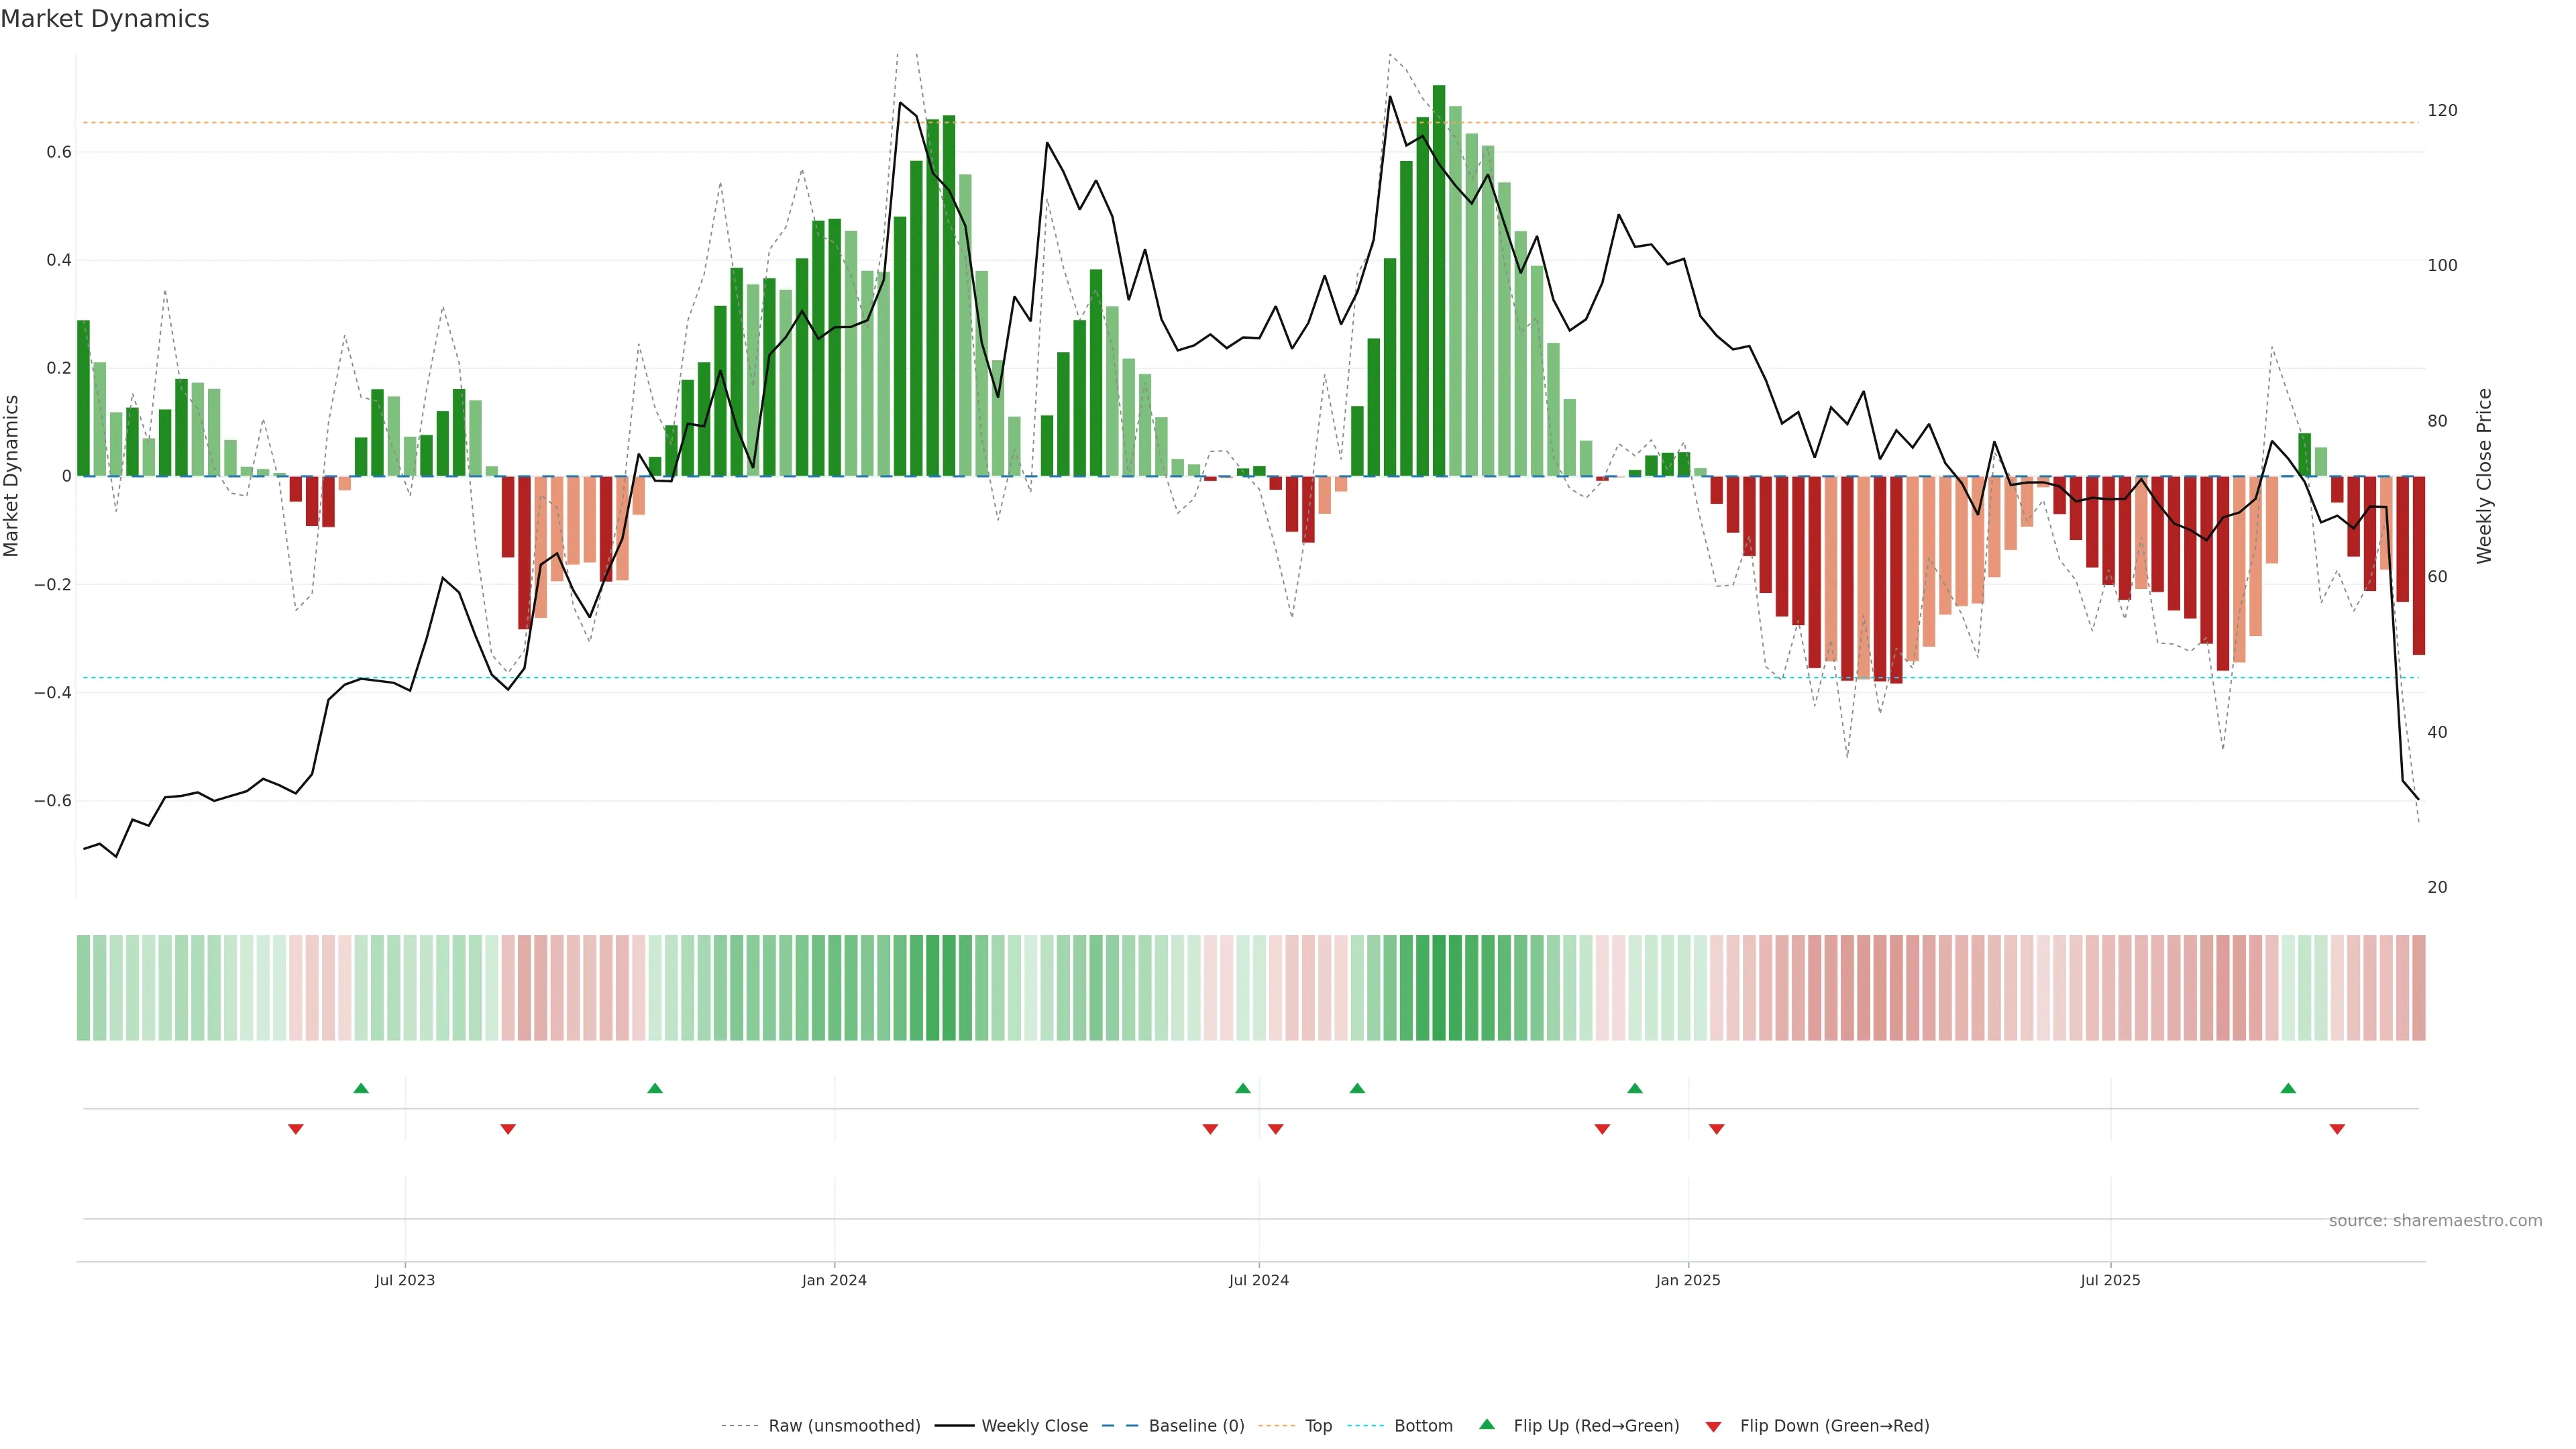Image resolution: width=2576 pixels, height=1449 pixels.
Task: Click the Flip Up green triangle legend icon
Action: pyautogui.click(x=1487, y=1424)
